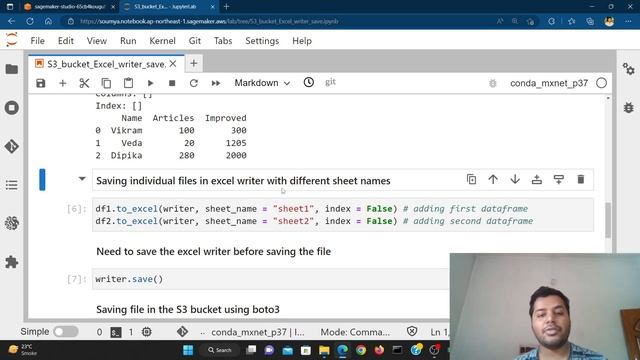Image resolution: width=640 pixels, height=360 pixels.
Task: Open the Edit menu
Action: coord(66,41)
